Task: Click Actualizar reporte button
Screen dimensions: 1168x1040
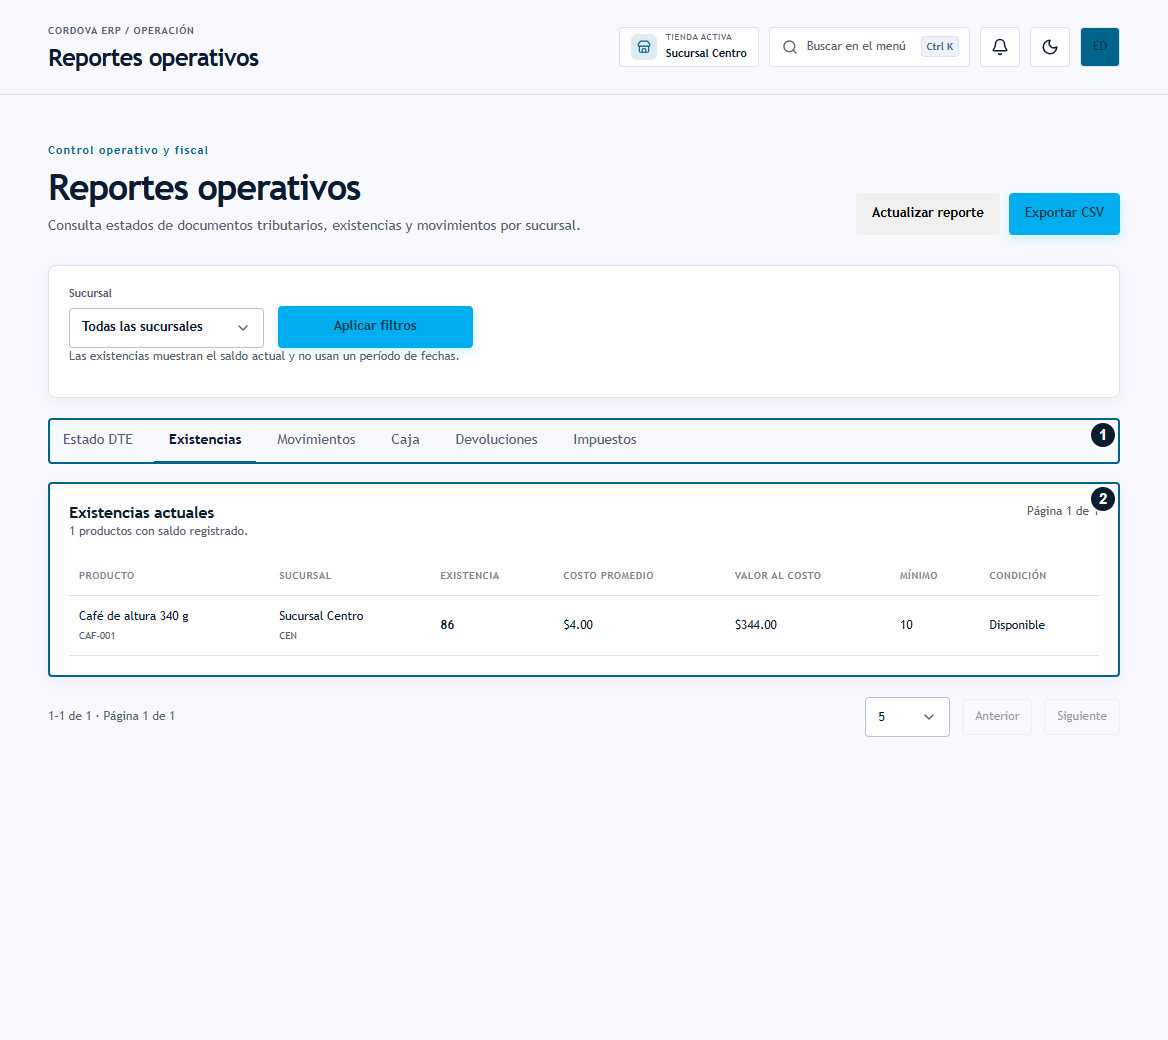Action: point(927,213)
